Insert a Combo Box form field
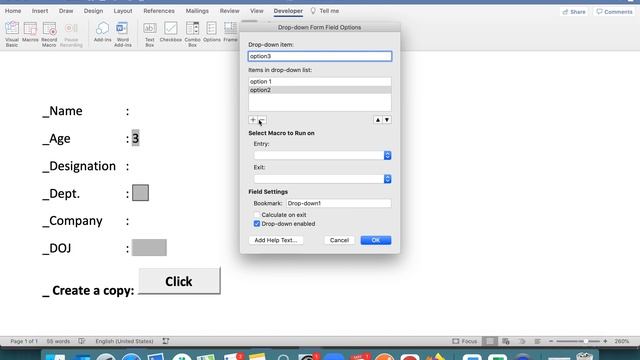This screenshot has height=360, width=640. (192, 34)
